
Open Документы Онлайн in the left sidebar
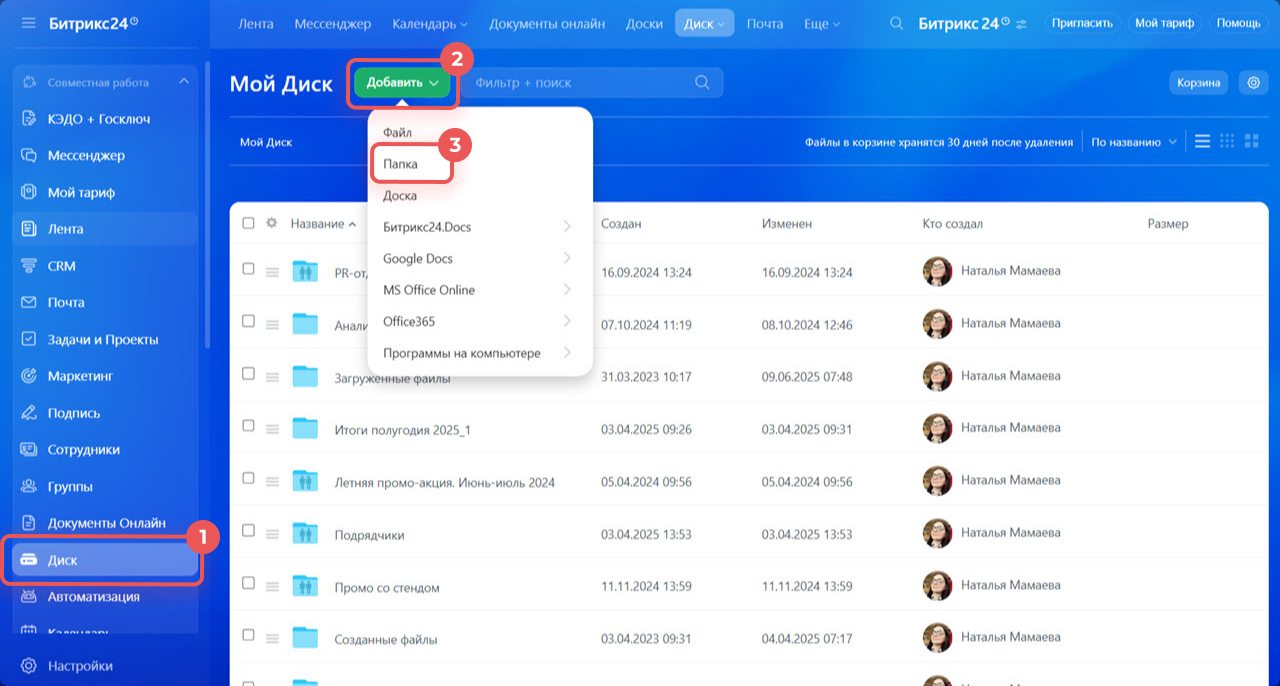[x=105, y=523]
